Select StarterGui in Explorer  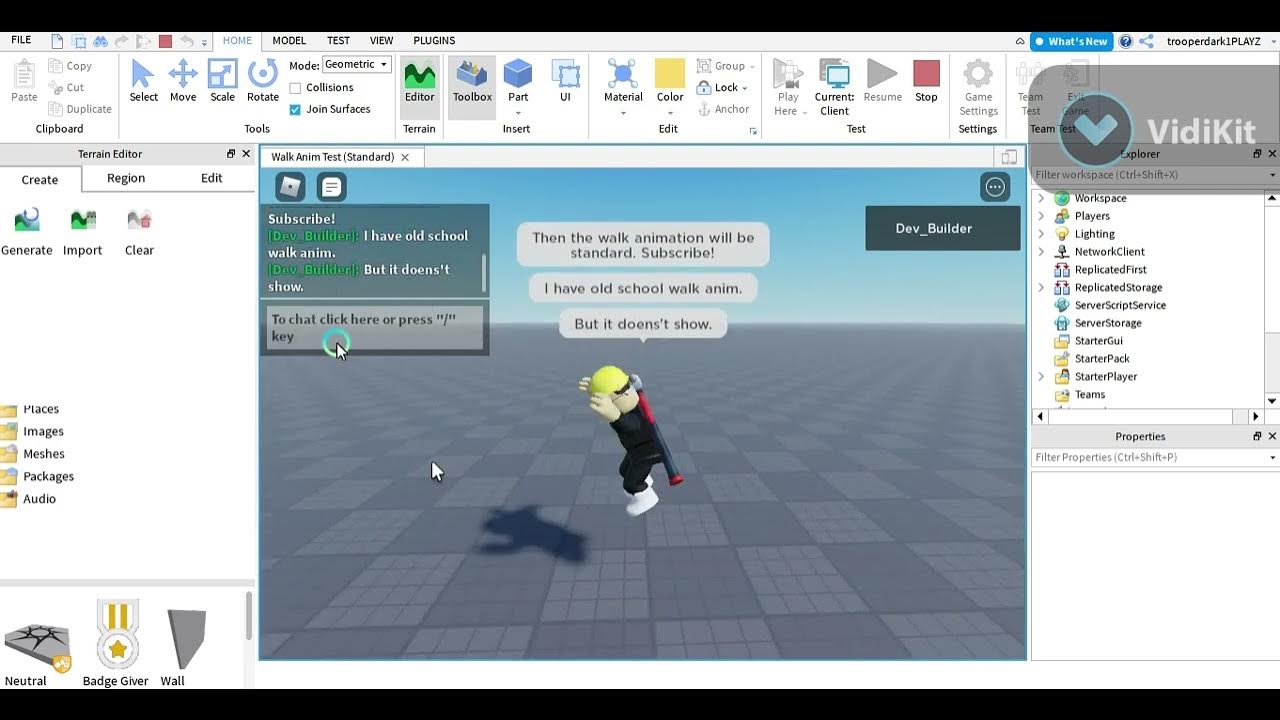(1098, 341)
